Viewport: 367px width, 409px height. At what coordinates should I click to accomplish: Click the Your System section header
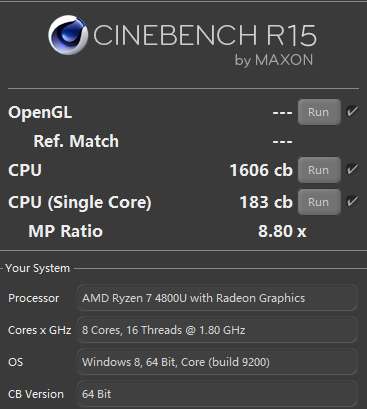38,268
